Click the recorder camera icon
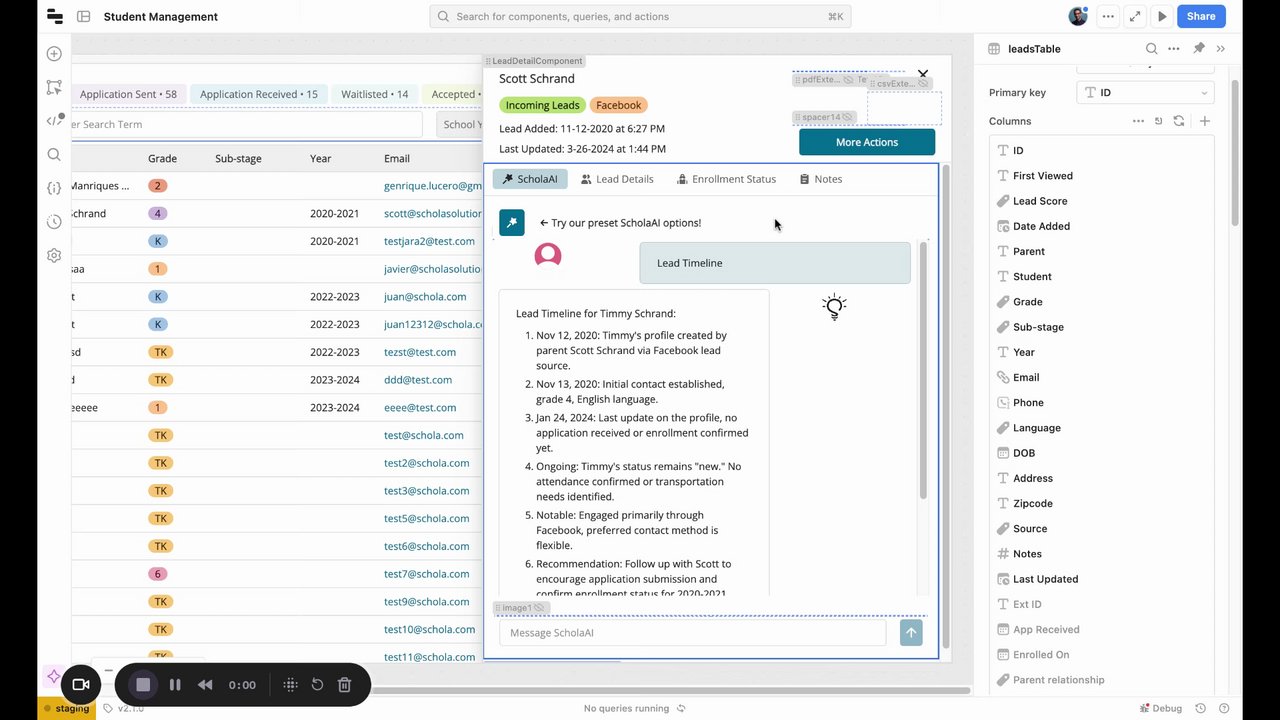Image resolution: width=1280 pixels, height=720 pixels. [x=81, y=685]
